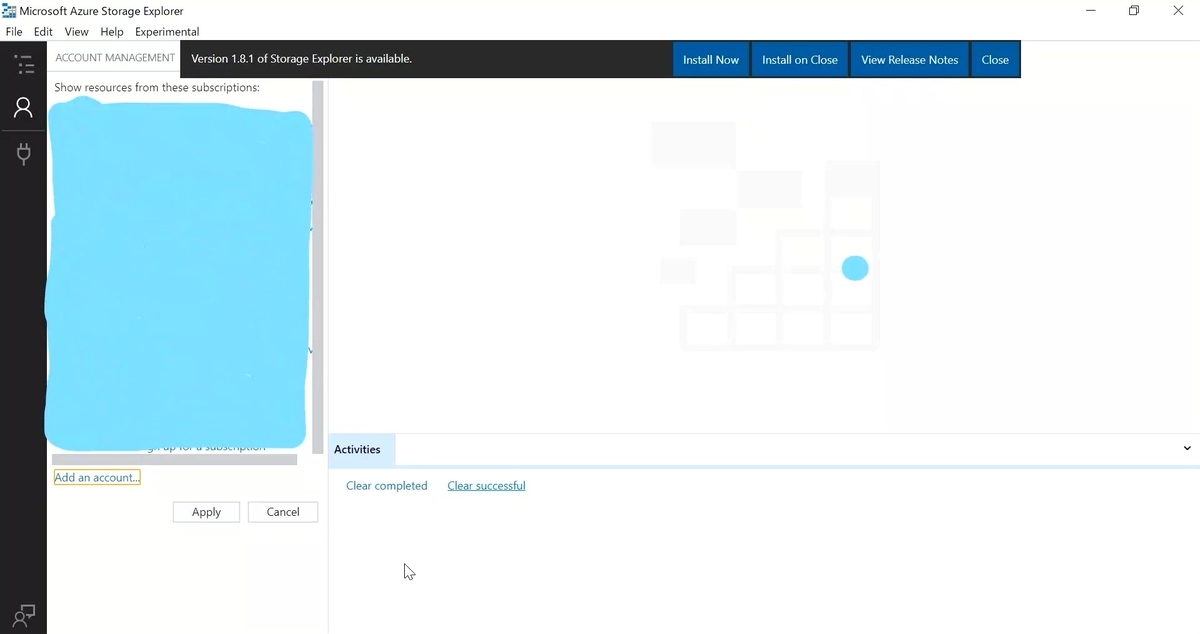Choose Install on Close

[x=800, y=60]
